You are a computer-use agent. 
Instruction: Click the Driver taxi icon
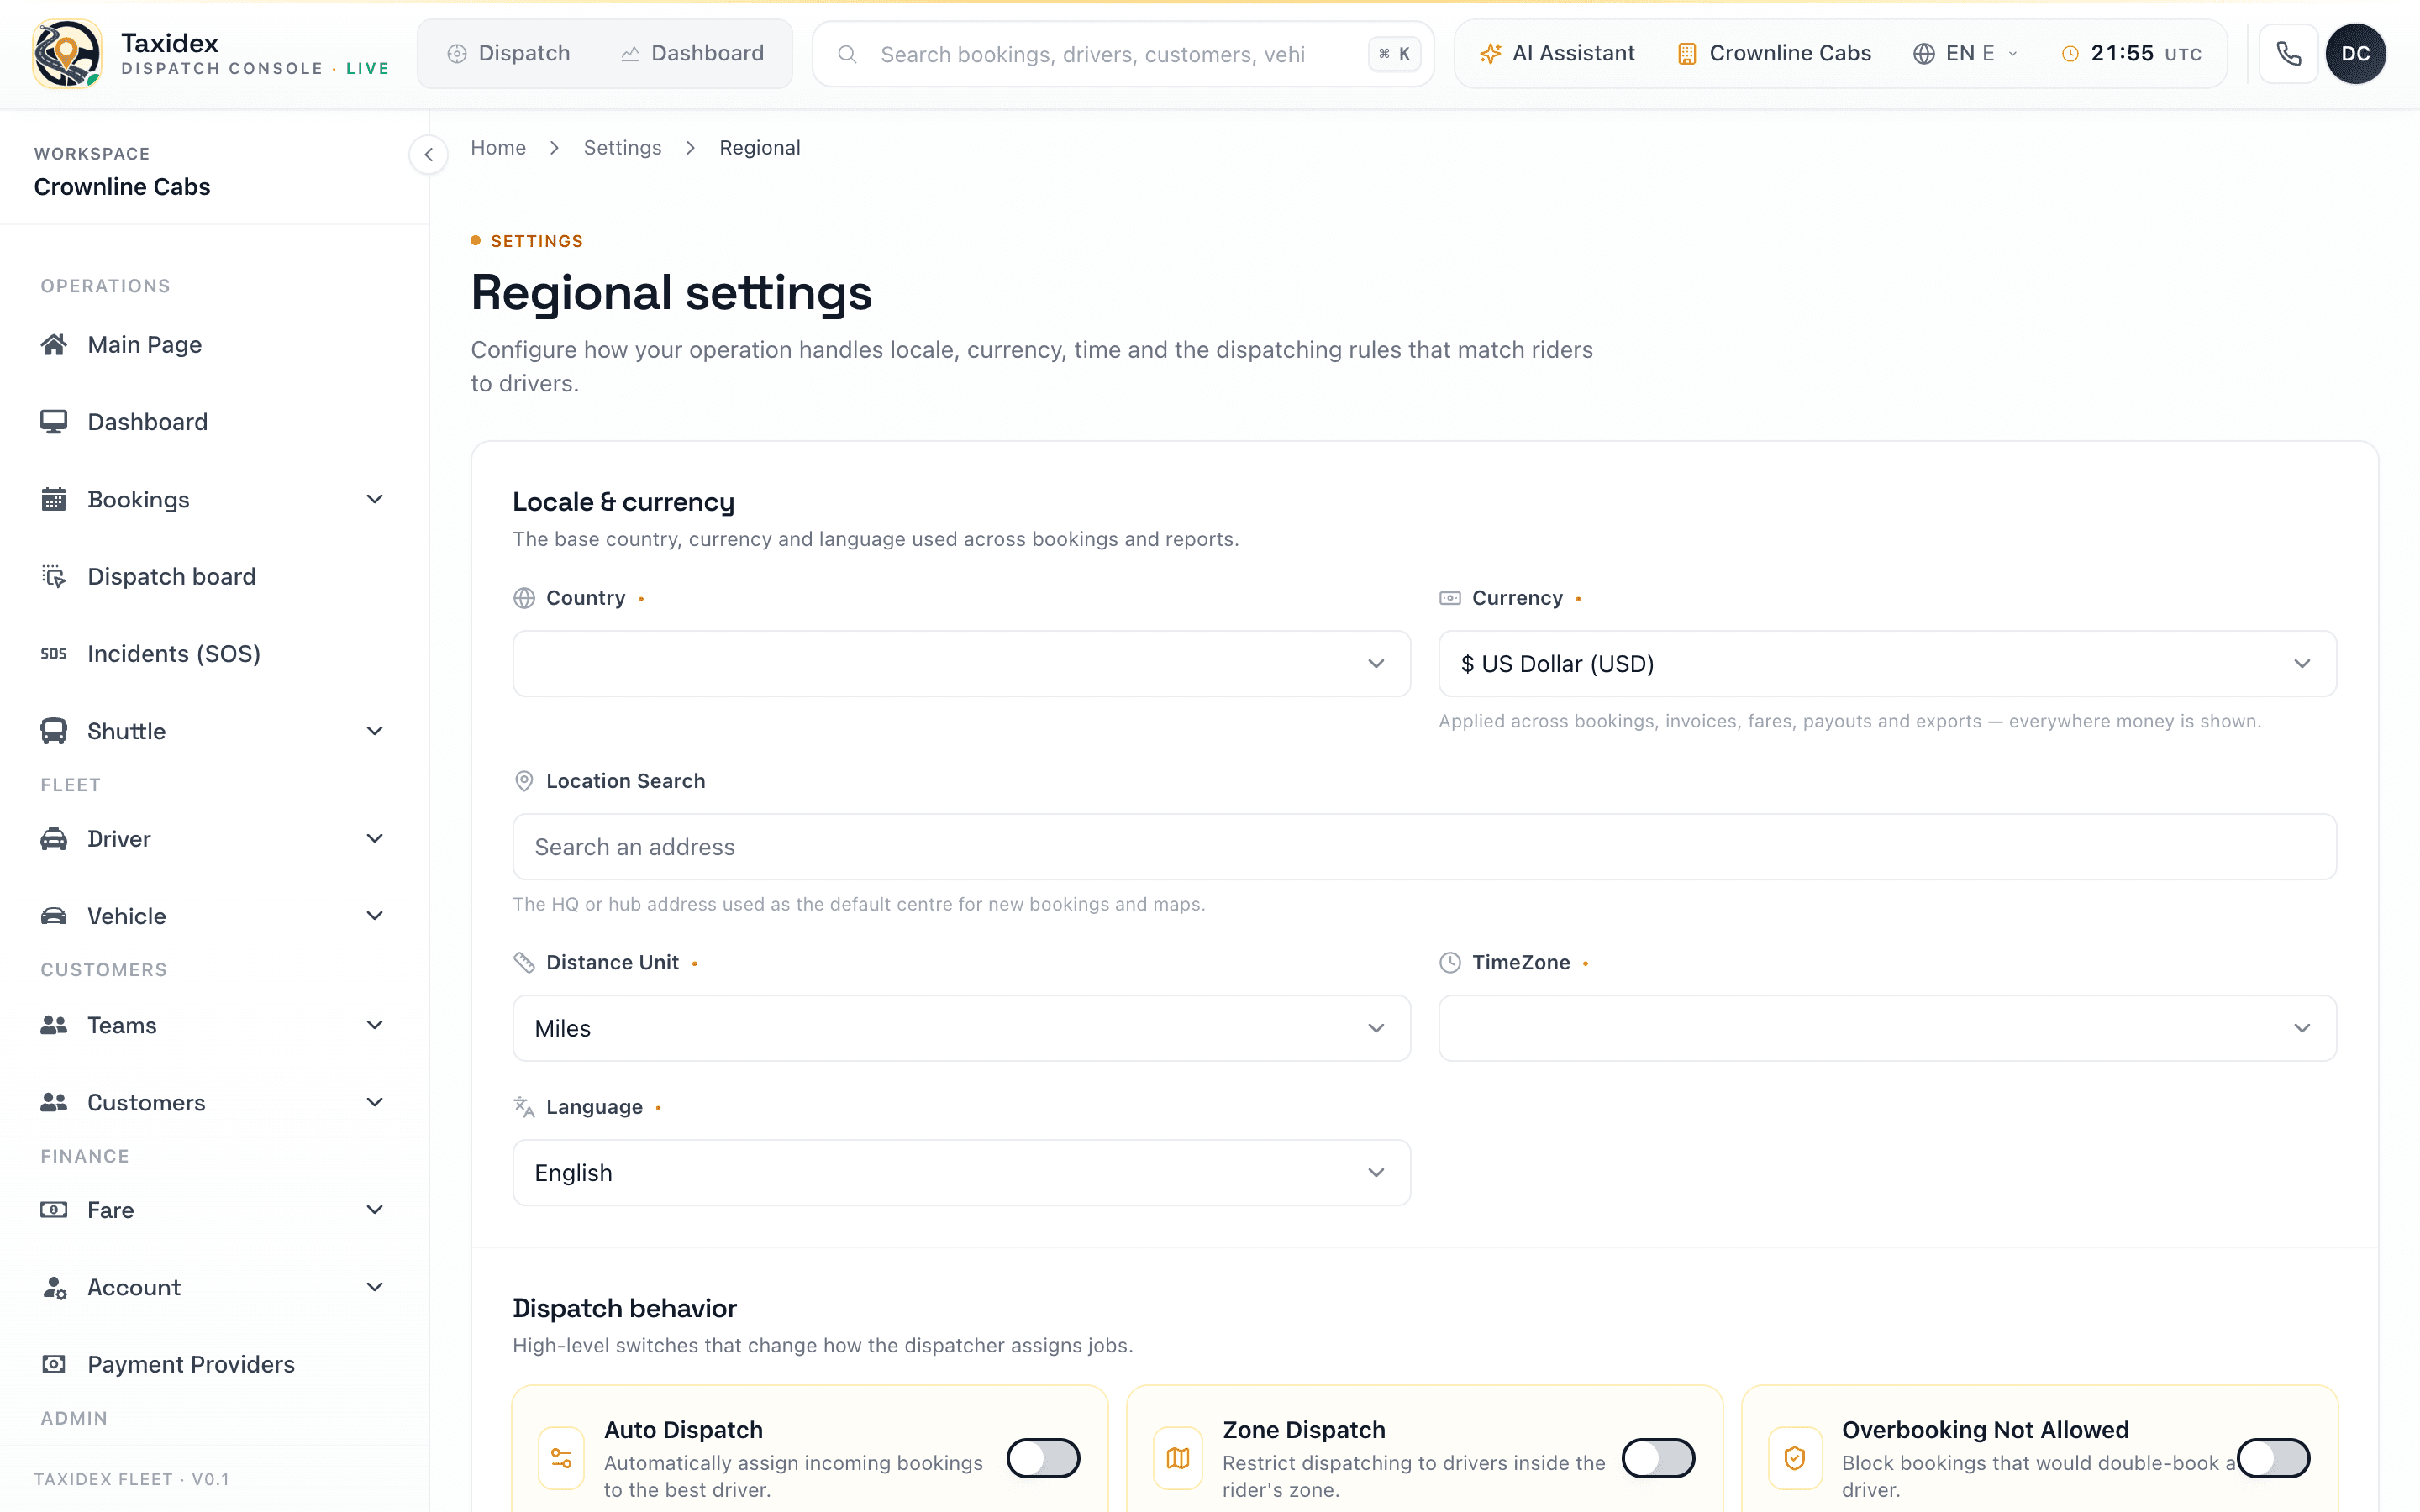click(x=54, y=838)
